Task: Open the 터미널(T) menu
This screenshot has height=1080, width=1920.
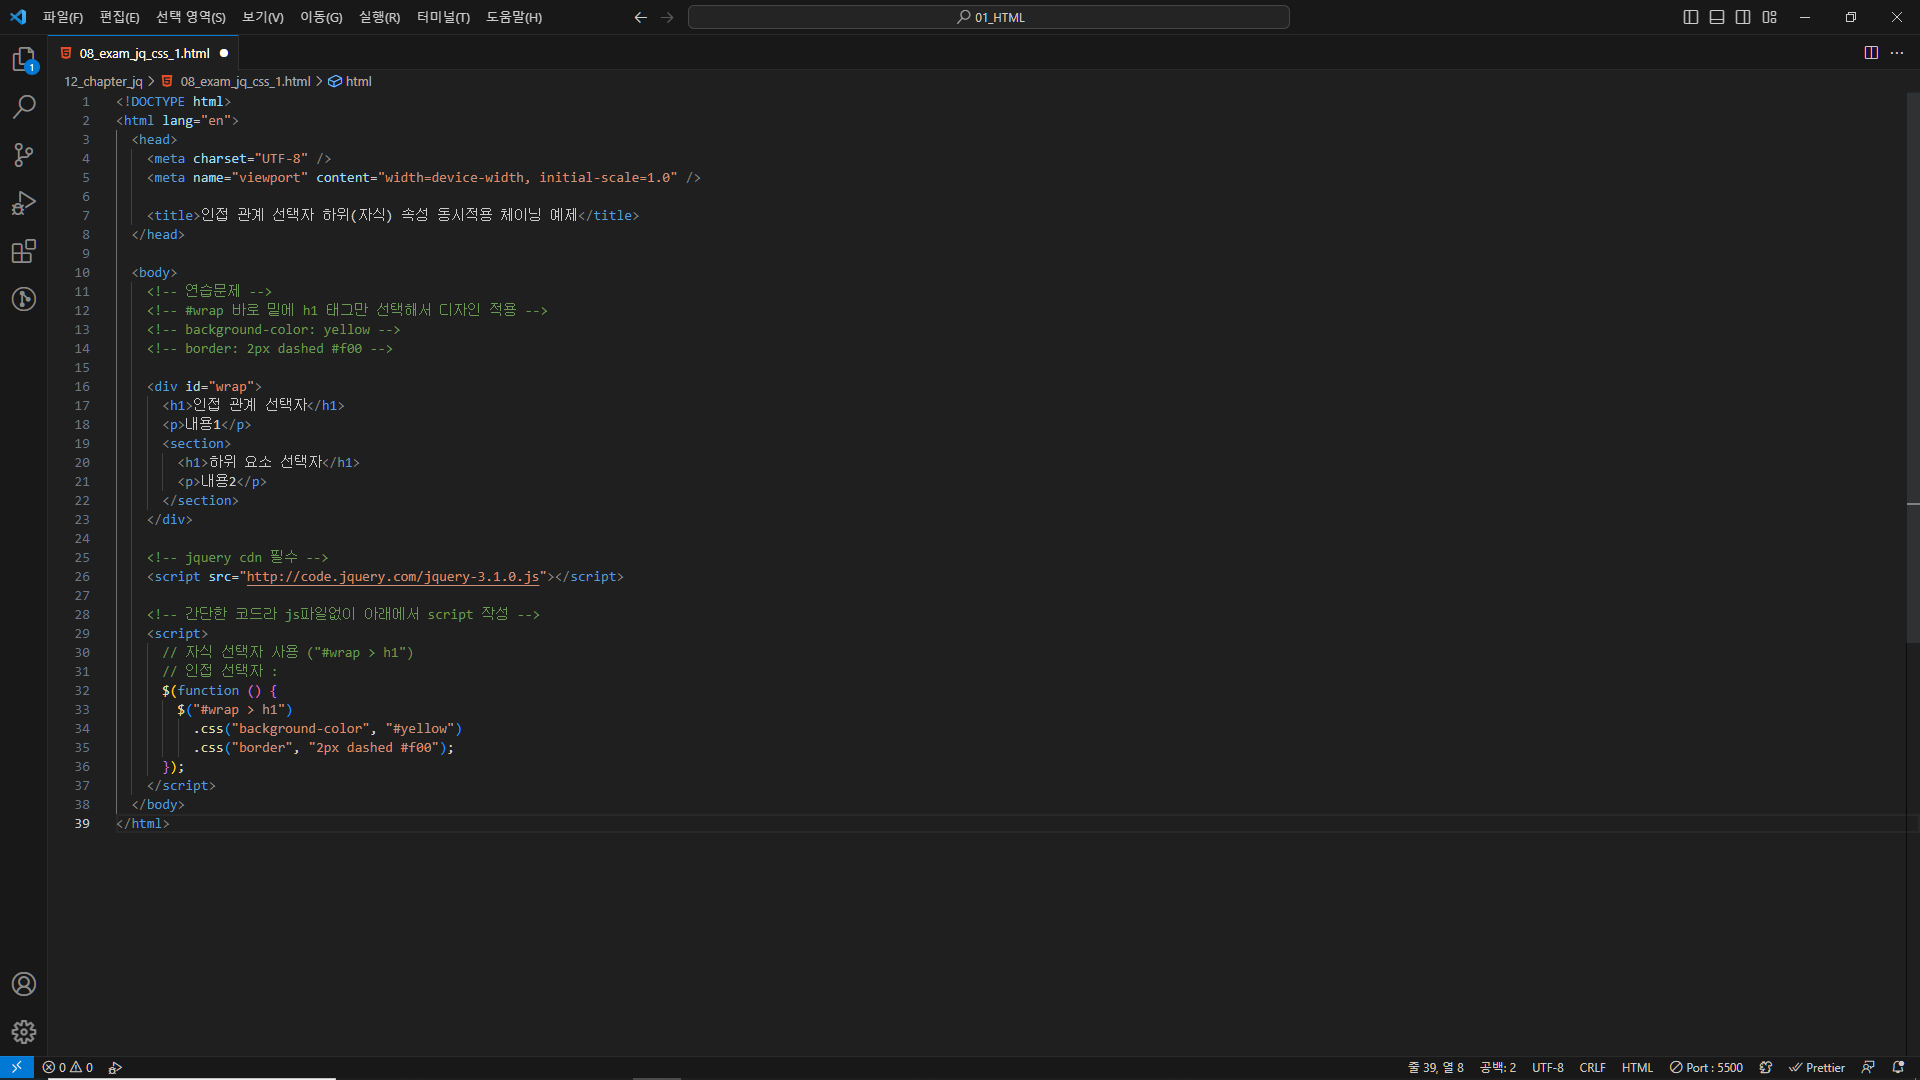Action: pyautogui.click(x=443, y=17)
